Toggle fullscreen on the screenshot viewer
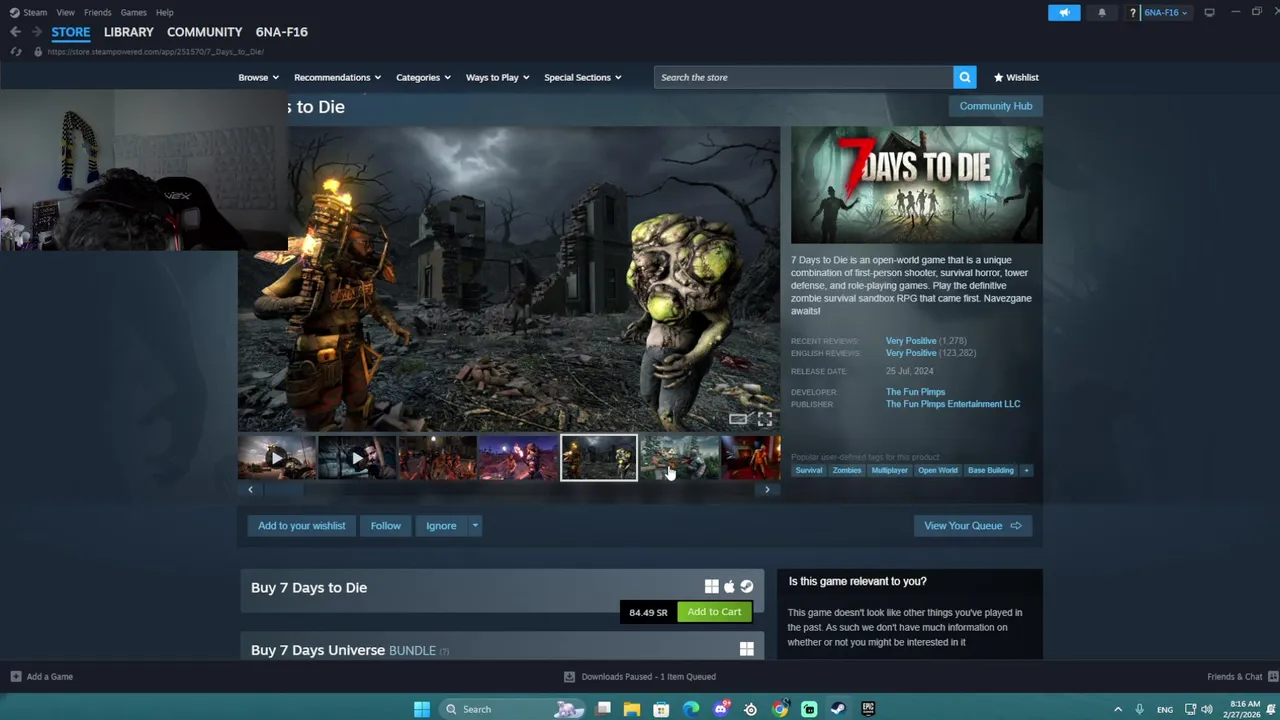This screenshot has height=720, width=1280. tap(765, 419)
